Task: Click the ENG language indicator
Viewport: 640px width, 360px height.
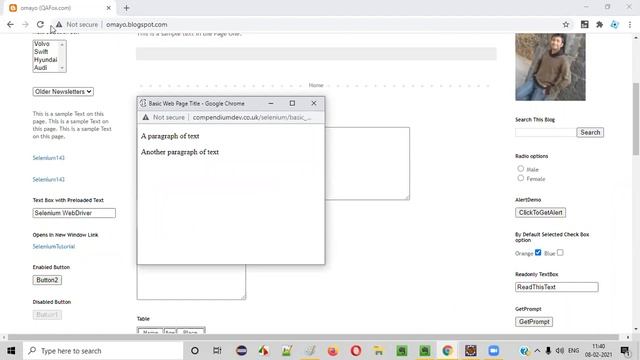Action: click(x=573, y=351)
